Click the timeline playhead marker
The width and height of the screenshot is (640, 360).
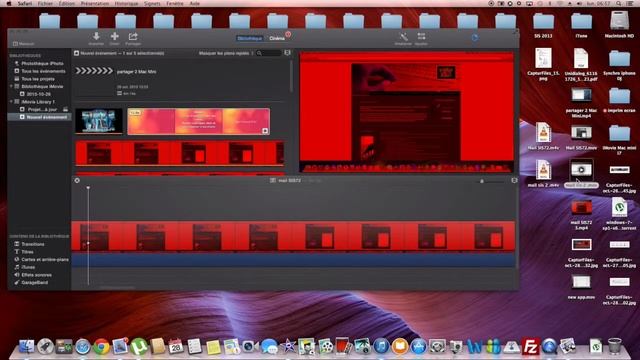(88, 188)
